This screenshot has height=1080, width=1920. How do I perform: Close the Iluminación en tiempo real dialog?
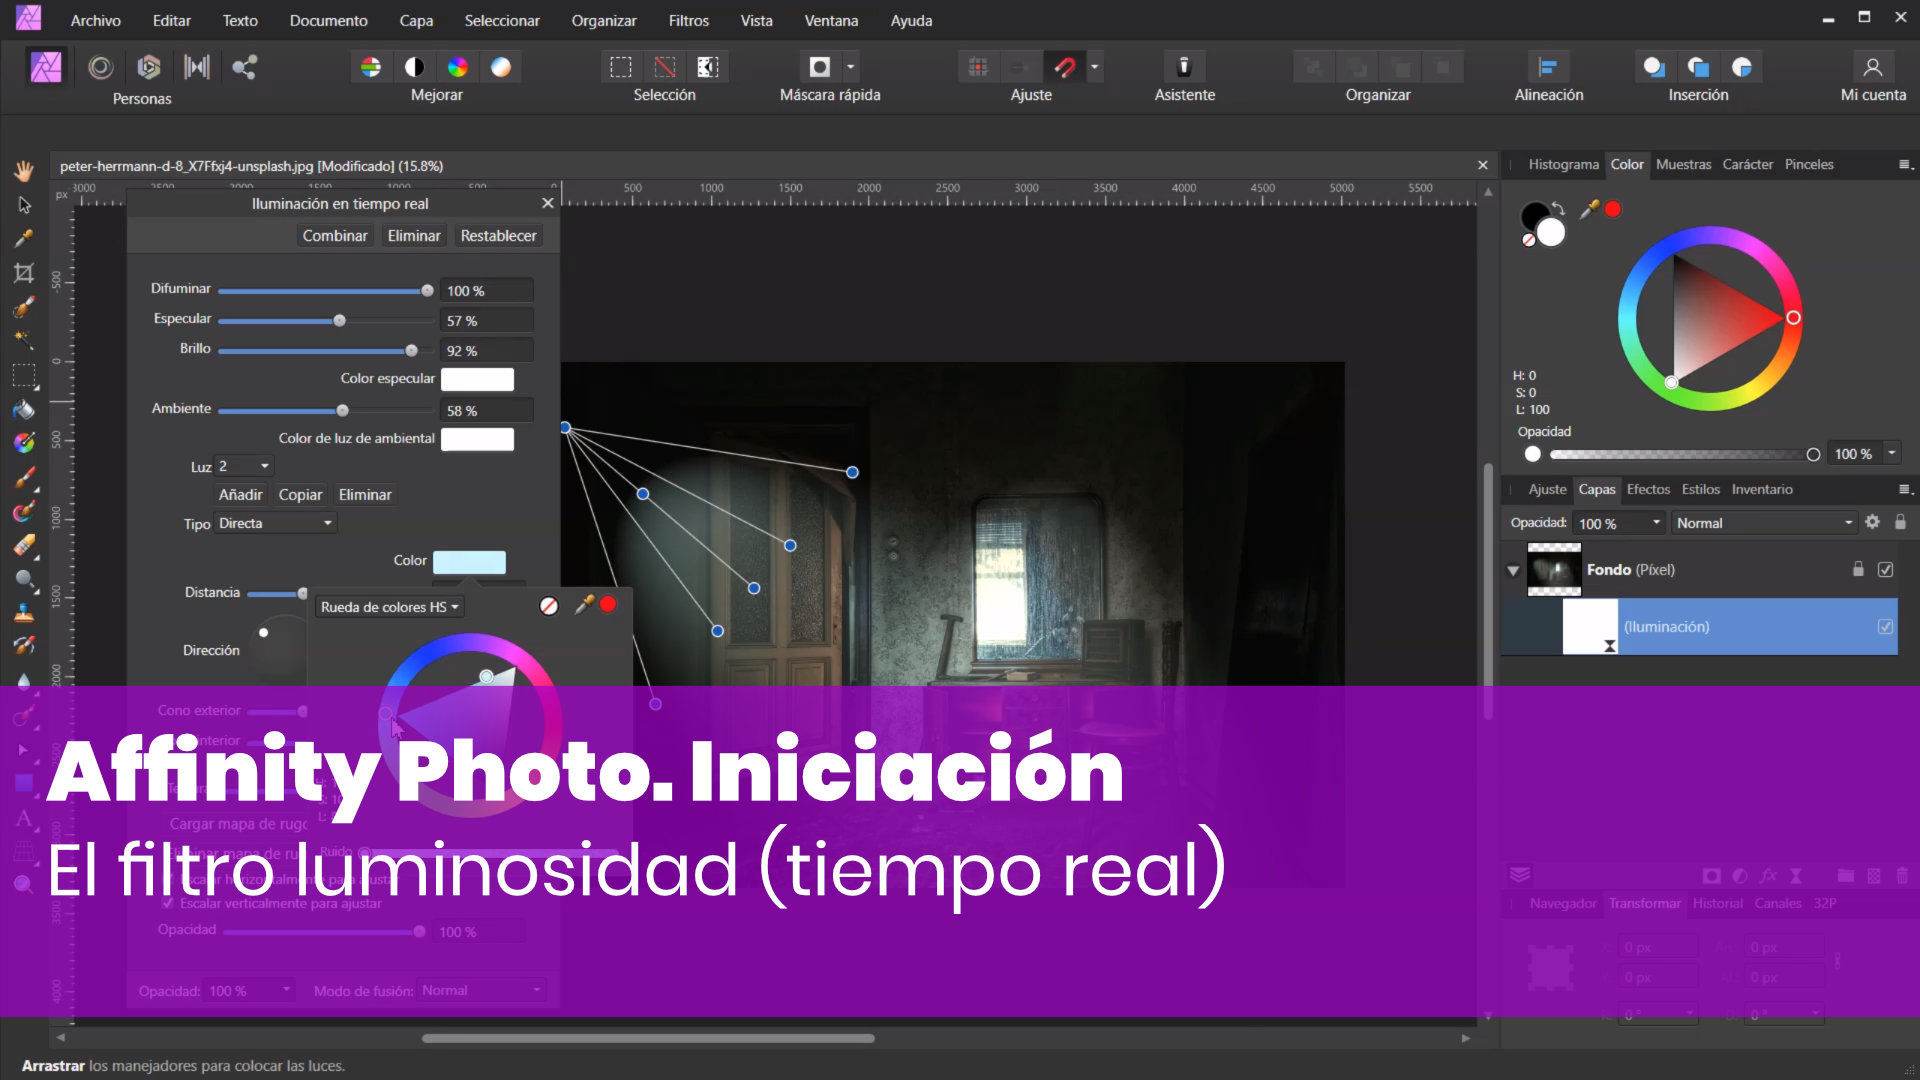click(547, 203)
